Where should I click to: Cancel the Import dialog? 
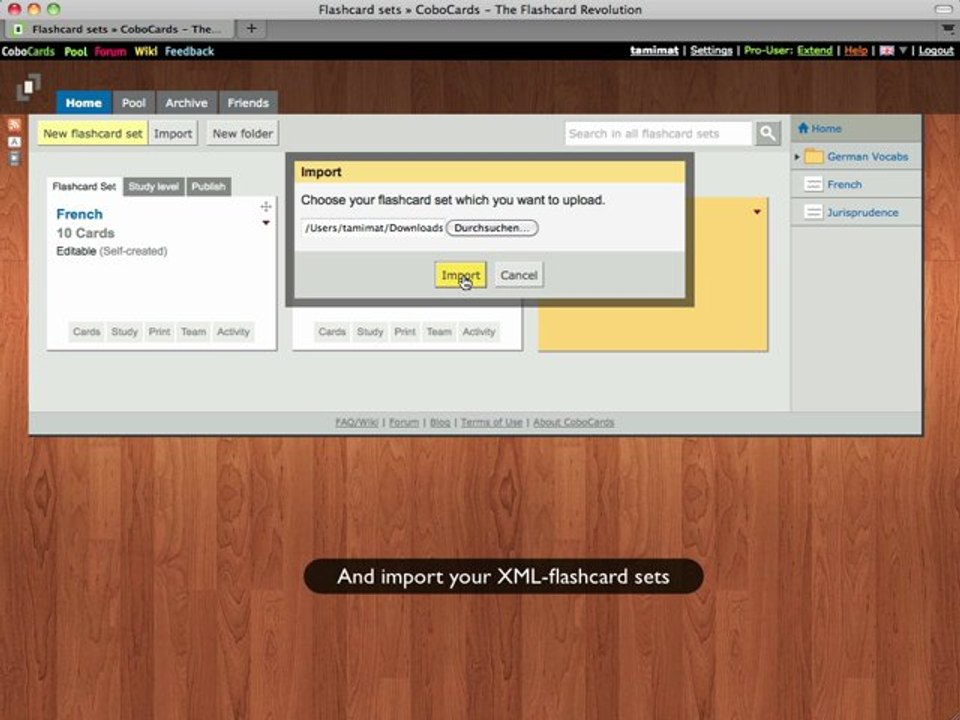(x=519, y=275)
